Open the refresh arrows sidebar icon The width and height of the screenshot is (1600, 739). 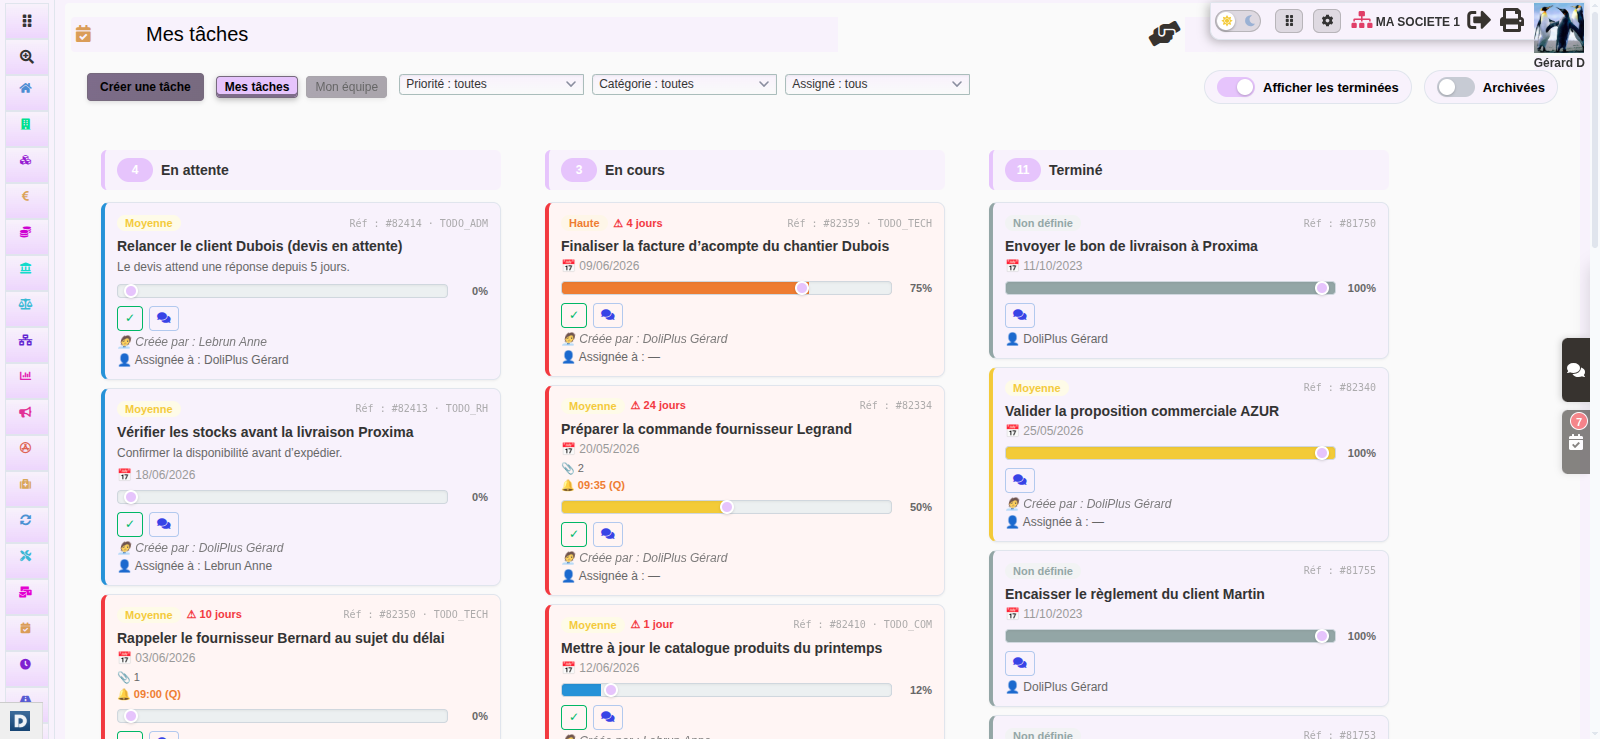pyautogui.click(x=26, y=520)
